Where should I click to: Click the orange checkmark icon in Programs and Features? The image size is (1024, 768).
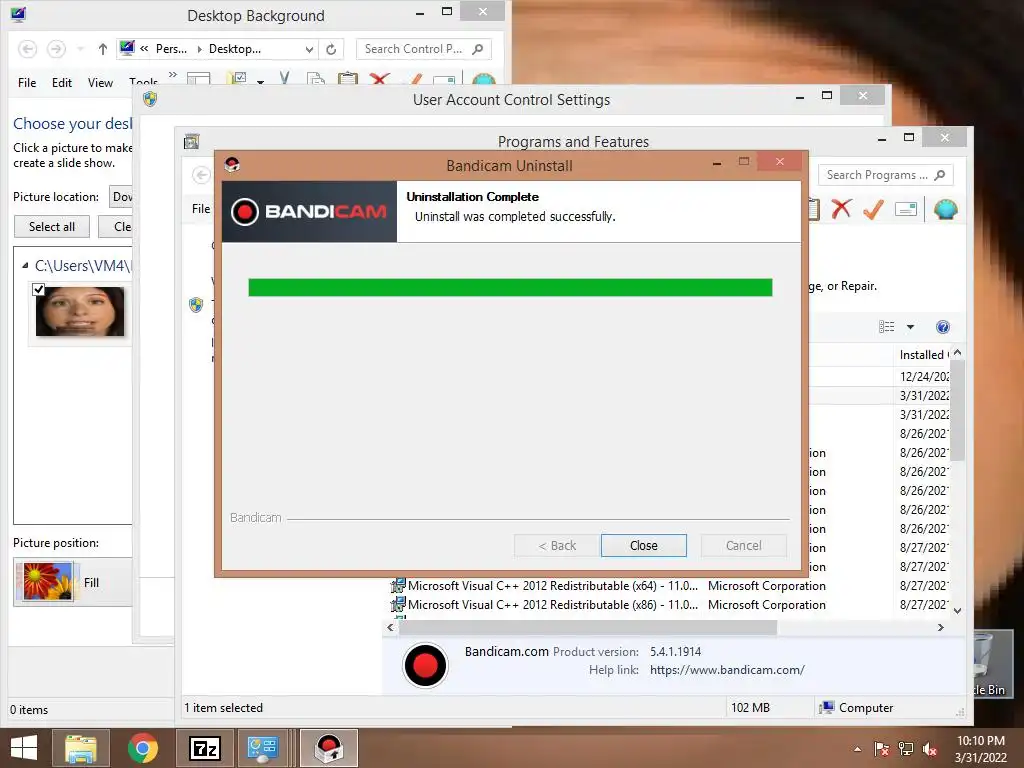tap(873, 209)
